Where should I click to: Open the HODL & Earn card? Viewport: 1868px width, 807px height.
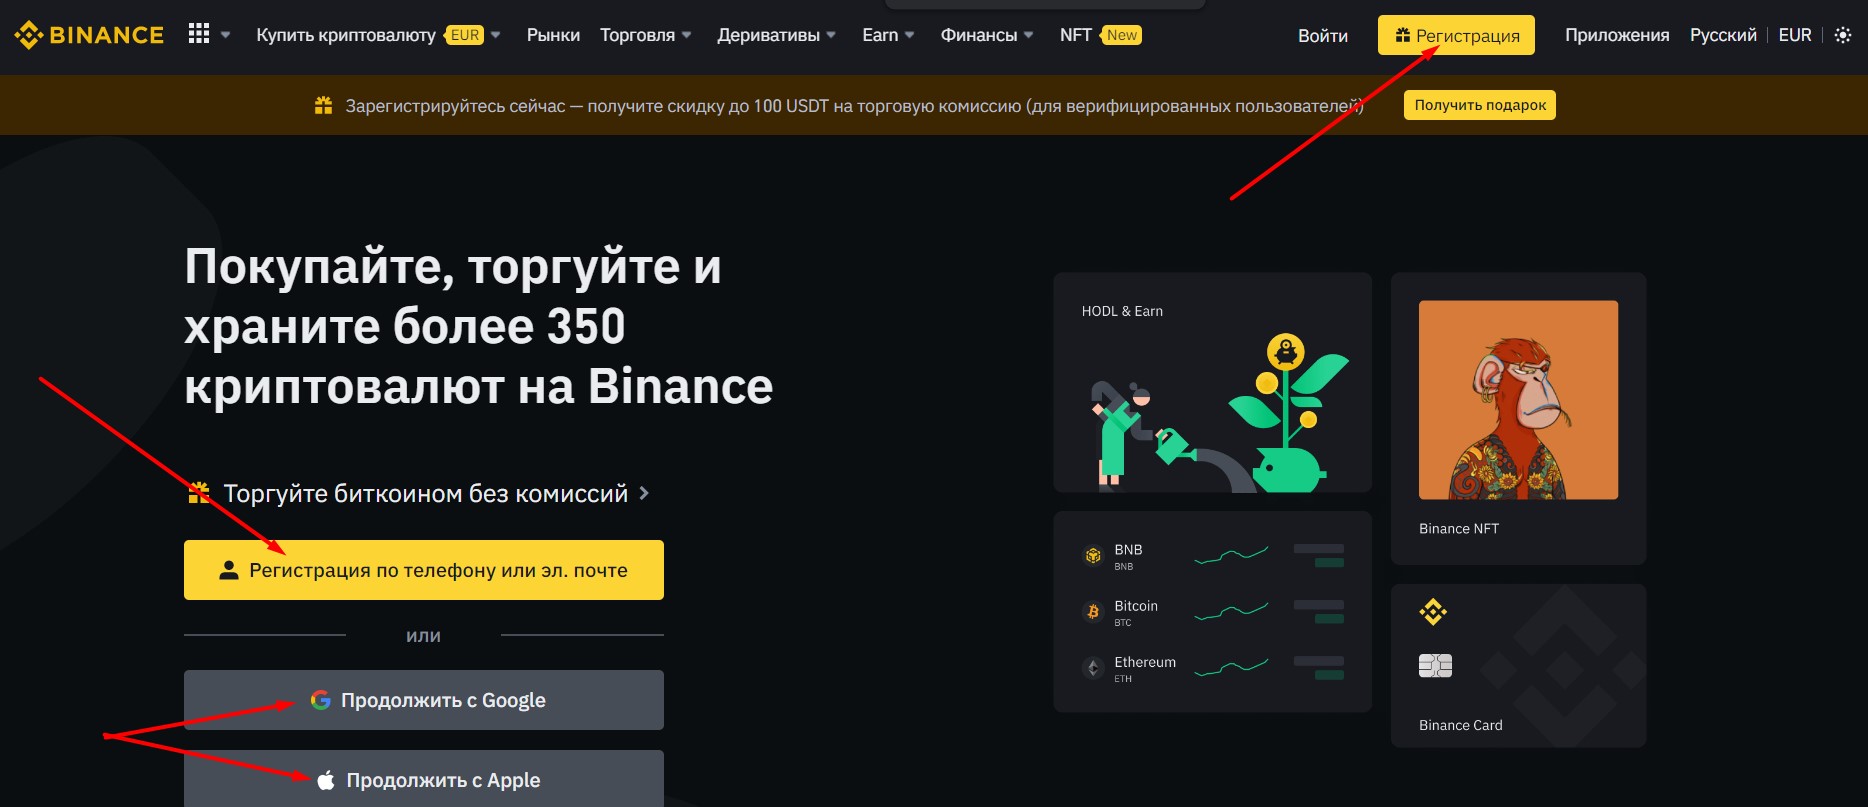1212,382
